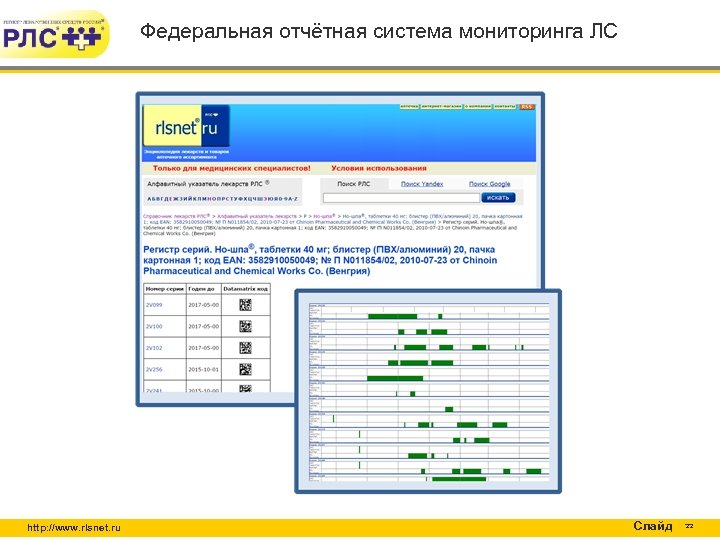Open the orange RSS feed button
Screen dimensions: 720x540
526,107
